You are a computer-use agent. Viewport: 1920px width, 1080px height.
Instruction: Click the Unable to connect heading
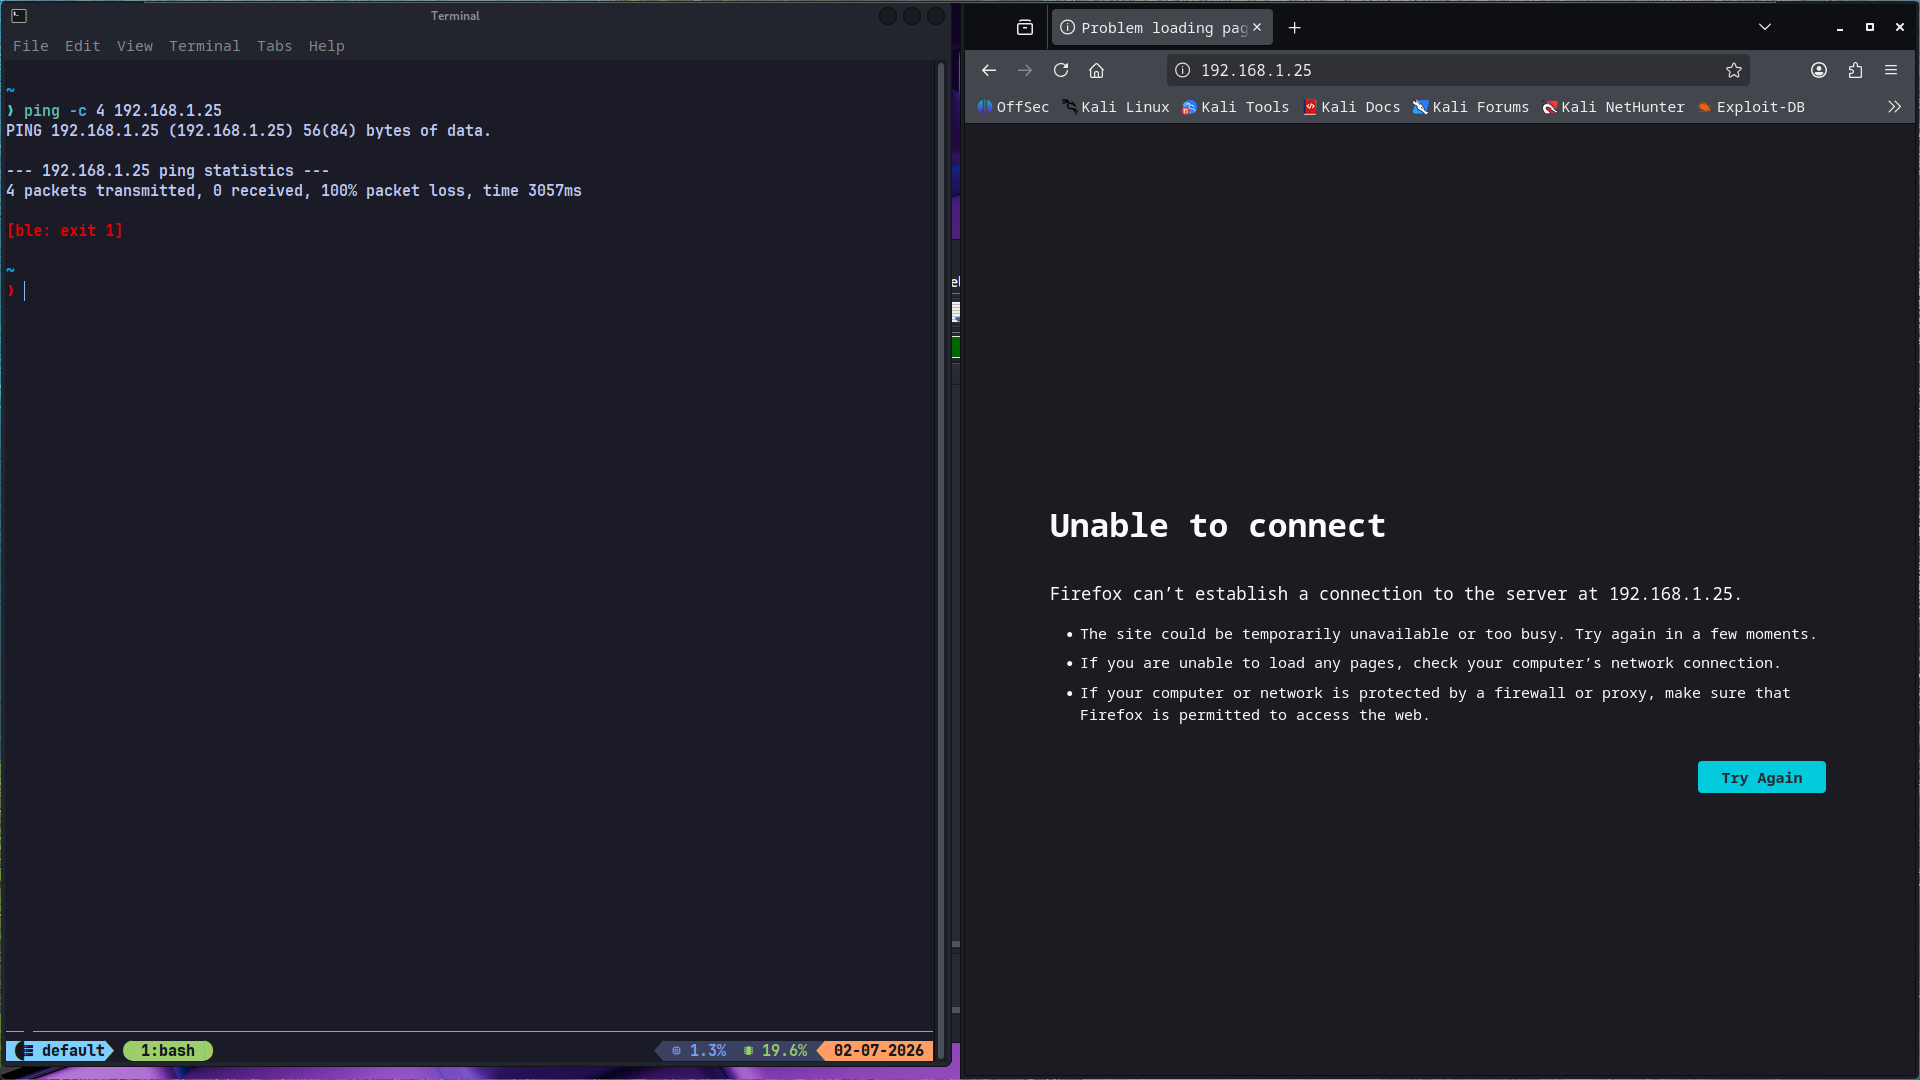pyautogui.click(x=1217, y=525)
